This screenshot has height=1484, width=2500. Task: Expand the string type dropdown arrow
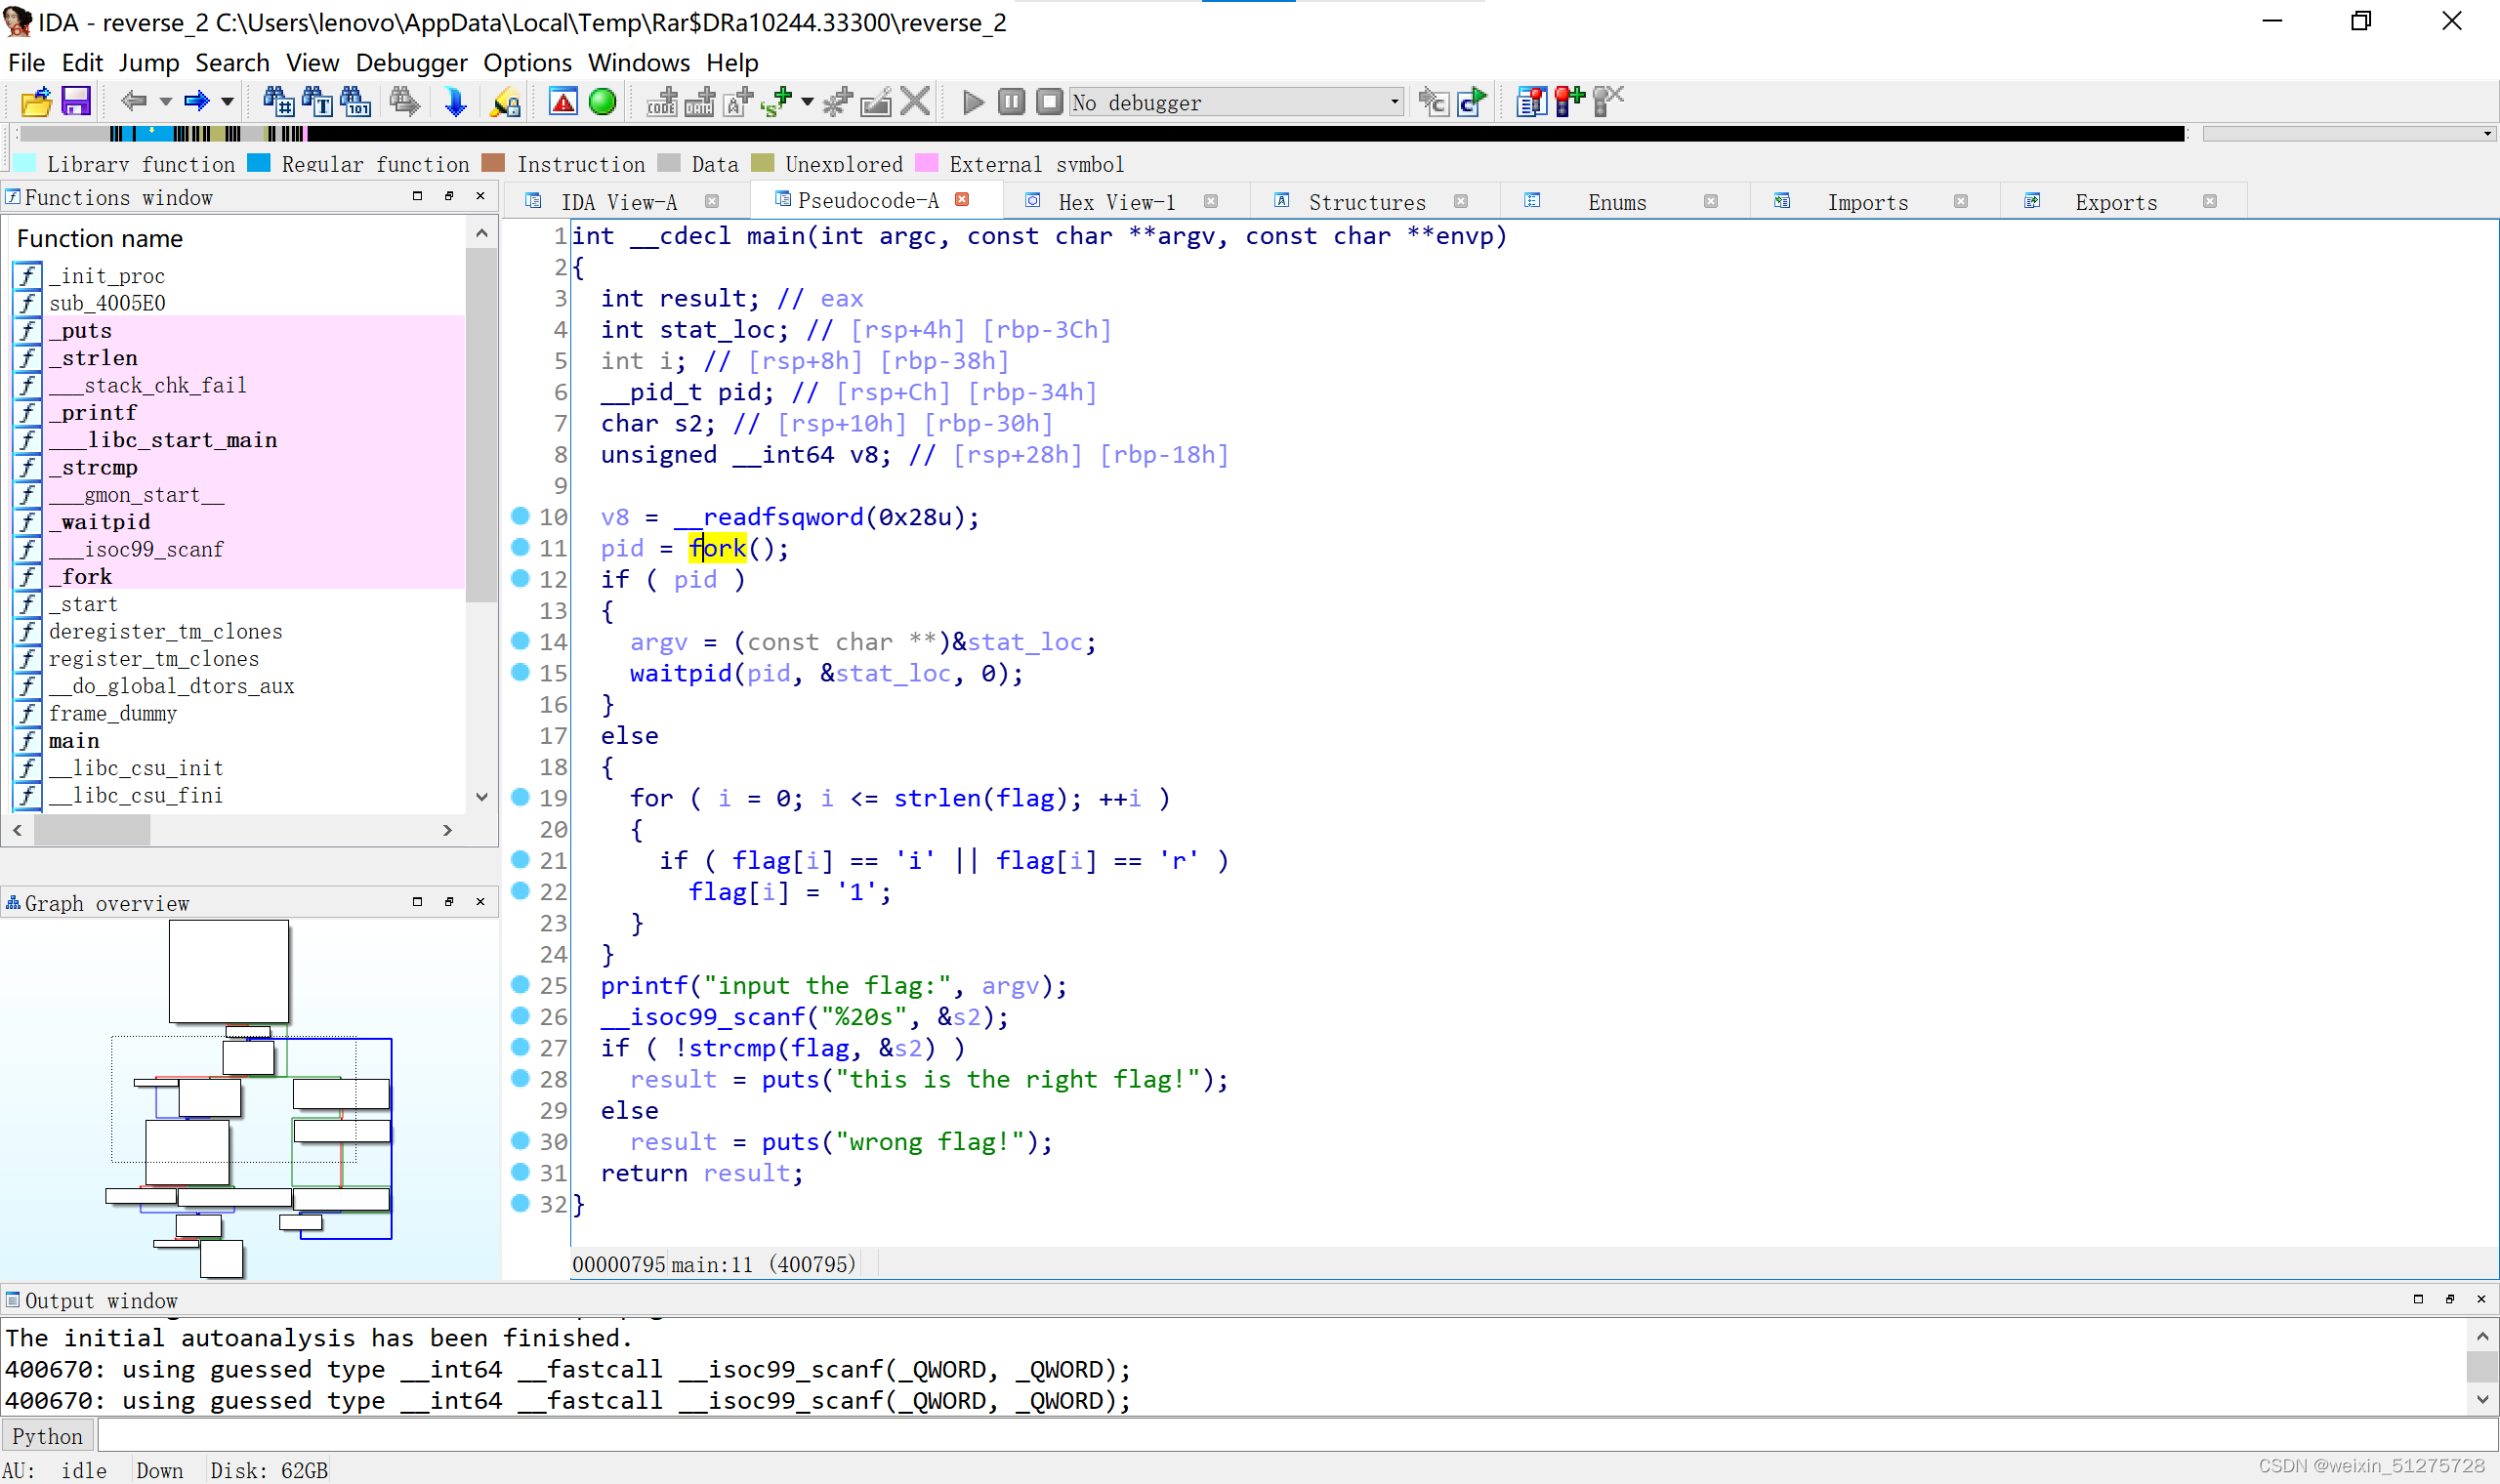coord(807,102)
